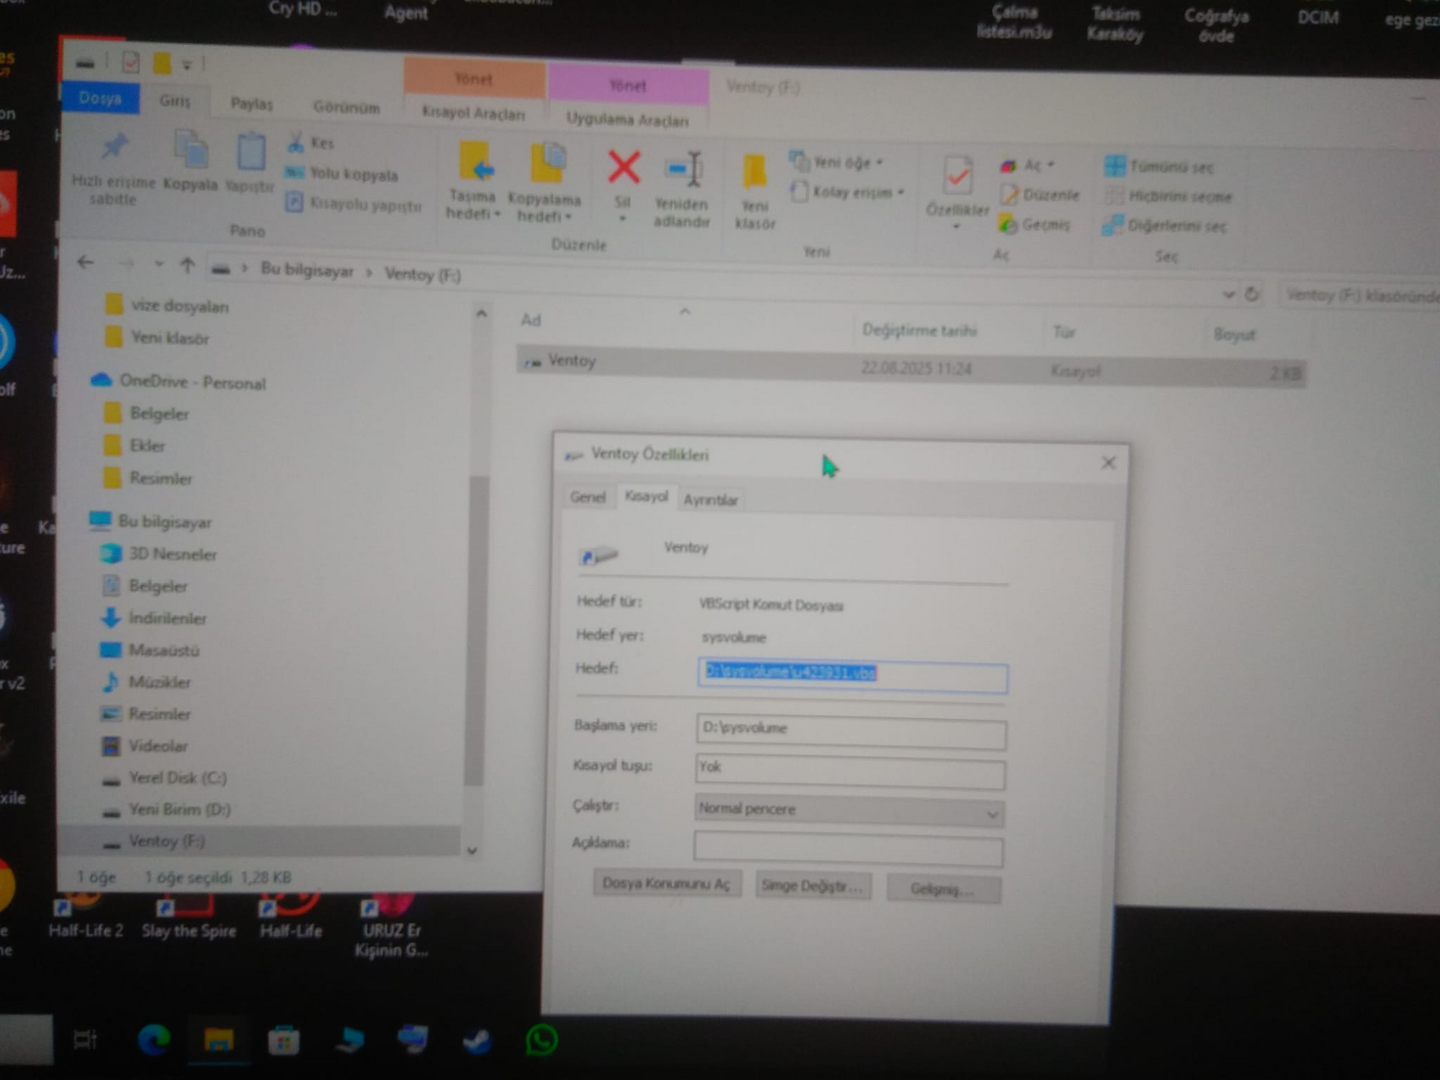Viewport: 1440px width, 1080px height.
Task: Sort by the Değiştirme tarihi column
Action: [919, 330]
